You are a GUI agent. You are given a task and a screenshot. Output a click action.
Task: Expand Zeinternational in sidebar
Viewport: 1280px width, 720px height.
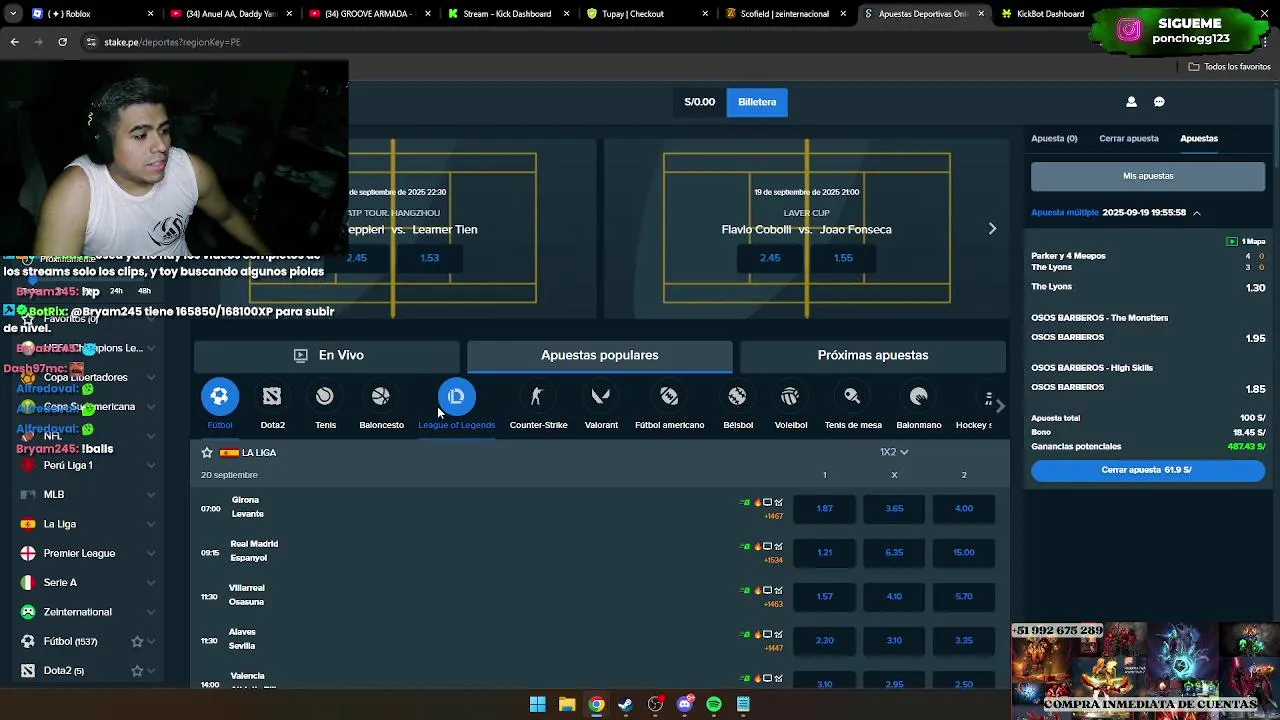[x=151, y=612]
